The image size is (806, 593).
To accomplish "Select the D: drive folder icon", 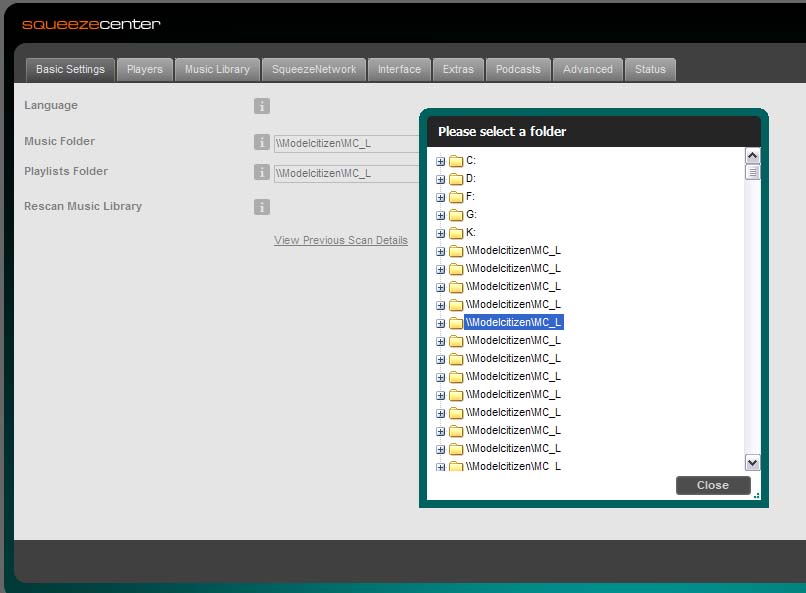I will (456, 179).
